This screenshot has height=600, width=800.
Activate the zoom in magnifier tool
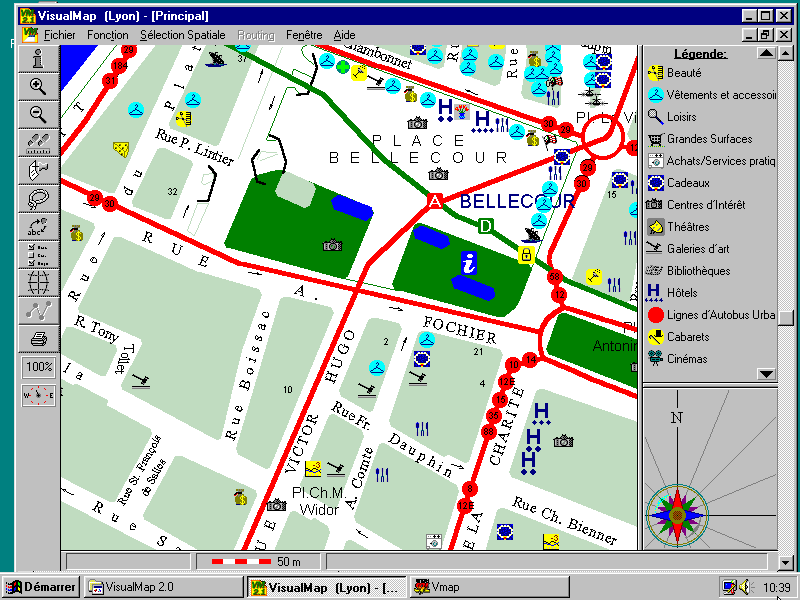(39, 86)
